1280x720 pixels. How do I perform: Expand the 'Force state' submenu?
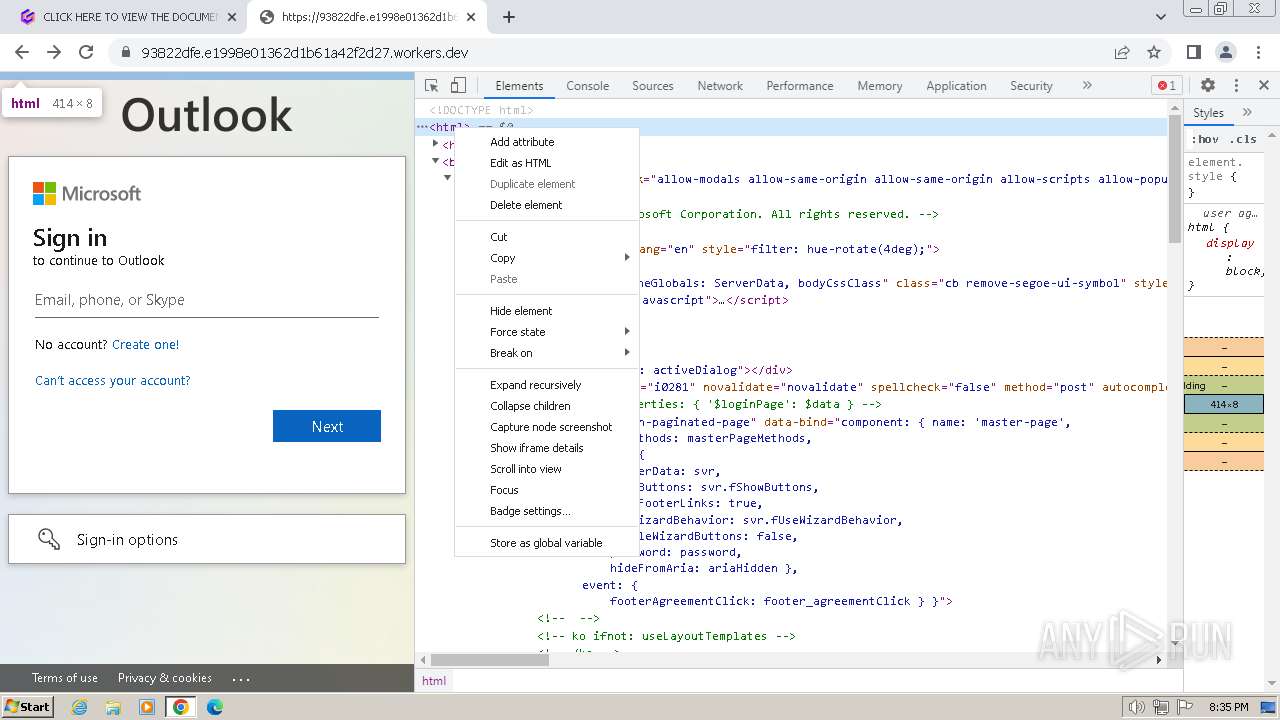pyautogui.click(x=547, y=332)
